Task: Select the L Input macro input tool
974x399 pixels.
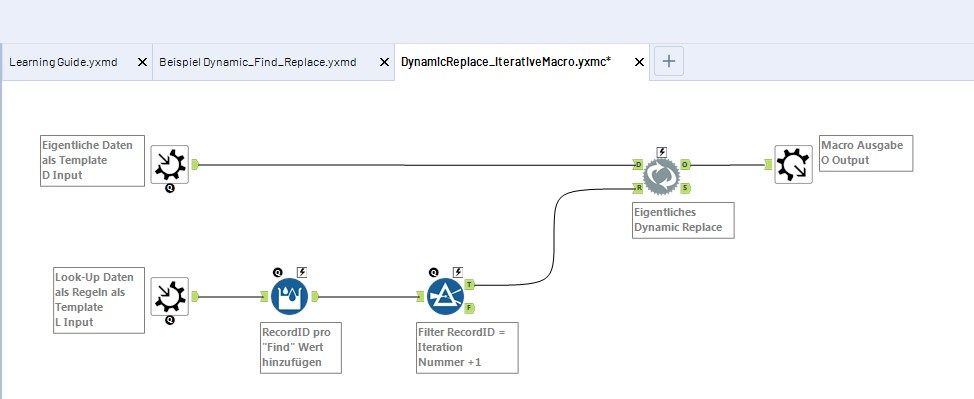Action: (x=169, y=297)
